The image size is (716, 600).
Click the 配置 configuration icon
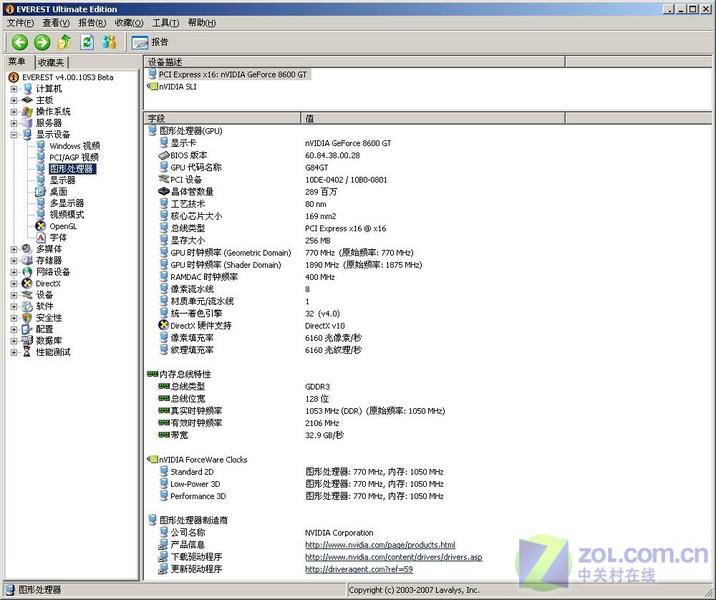tap(27, 329)
